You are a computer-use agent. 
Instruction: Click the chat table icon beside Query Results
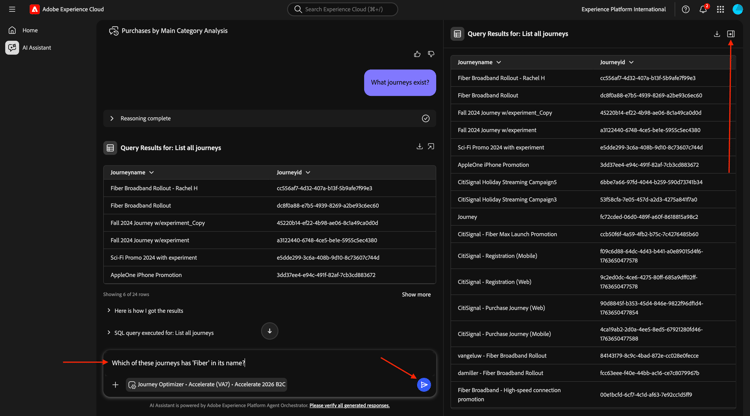[110, 148]
